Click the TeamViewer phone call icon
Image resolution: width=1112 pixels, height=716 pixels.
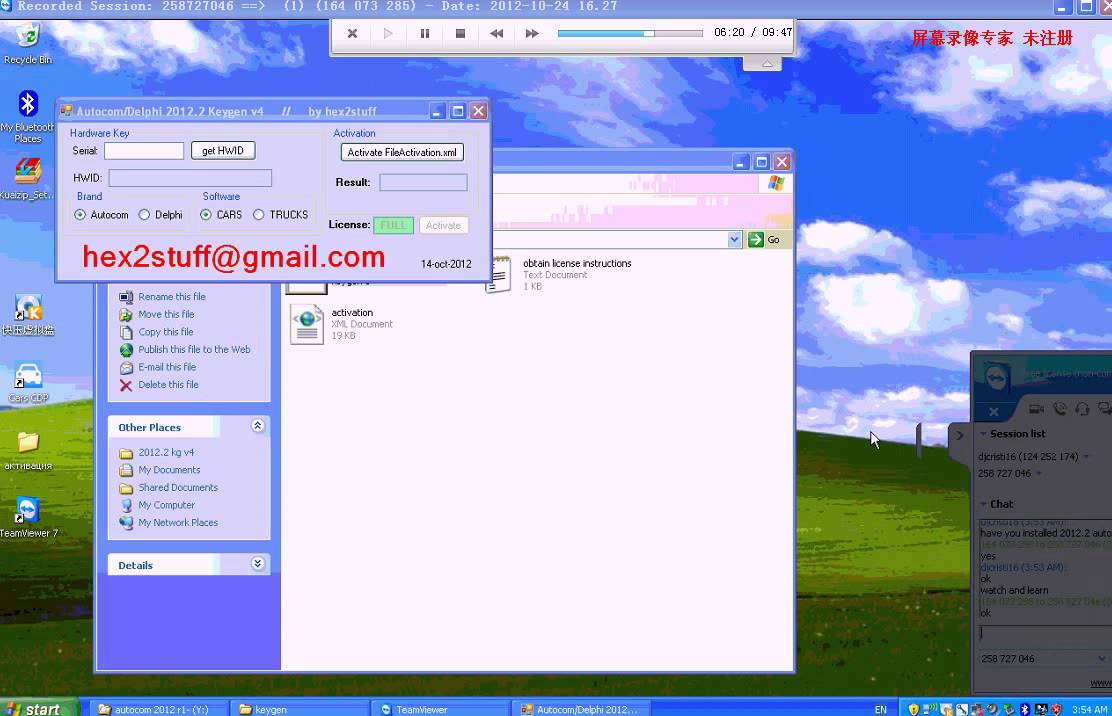tap(1060, 408)
